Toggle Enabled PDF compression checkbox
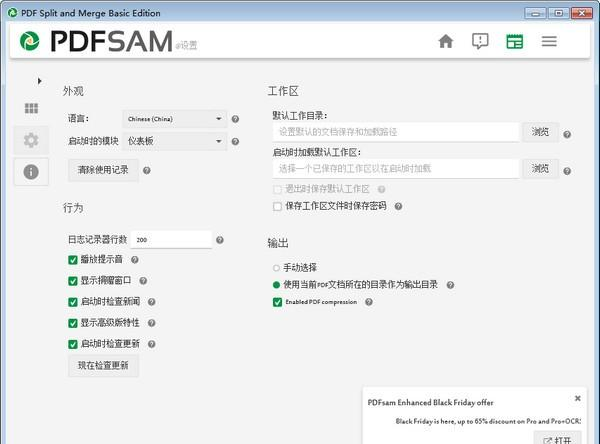600x444 pixels. coord(277,302)
